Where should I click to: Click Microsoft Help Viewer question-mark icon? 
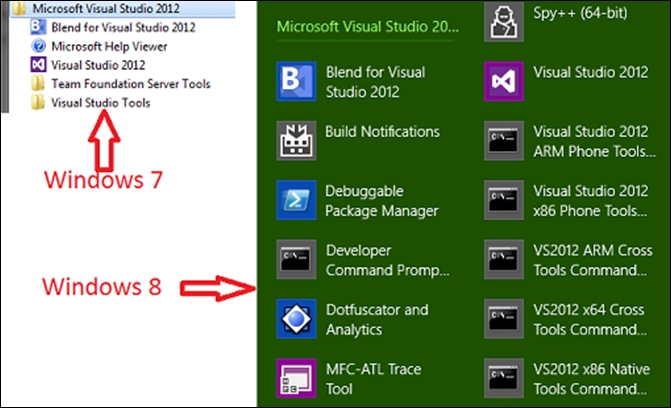[x=39, y=46]
